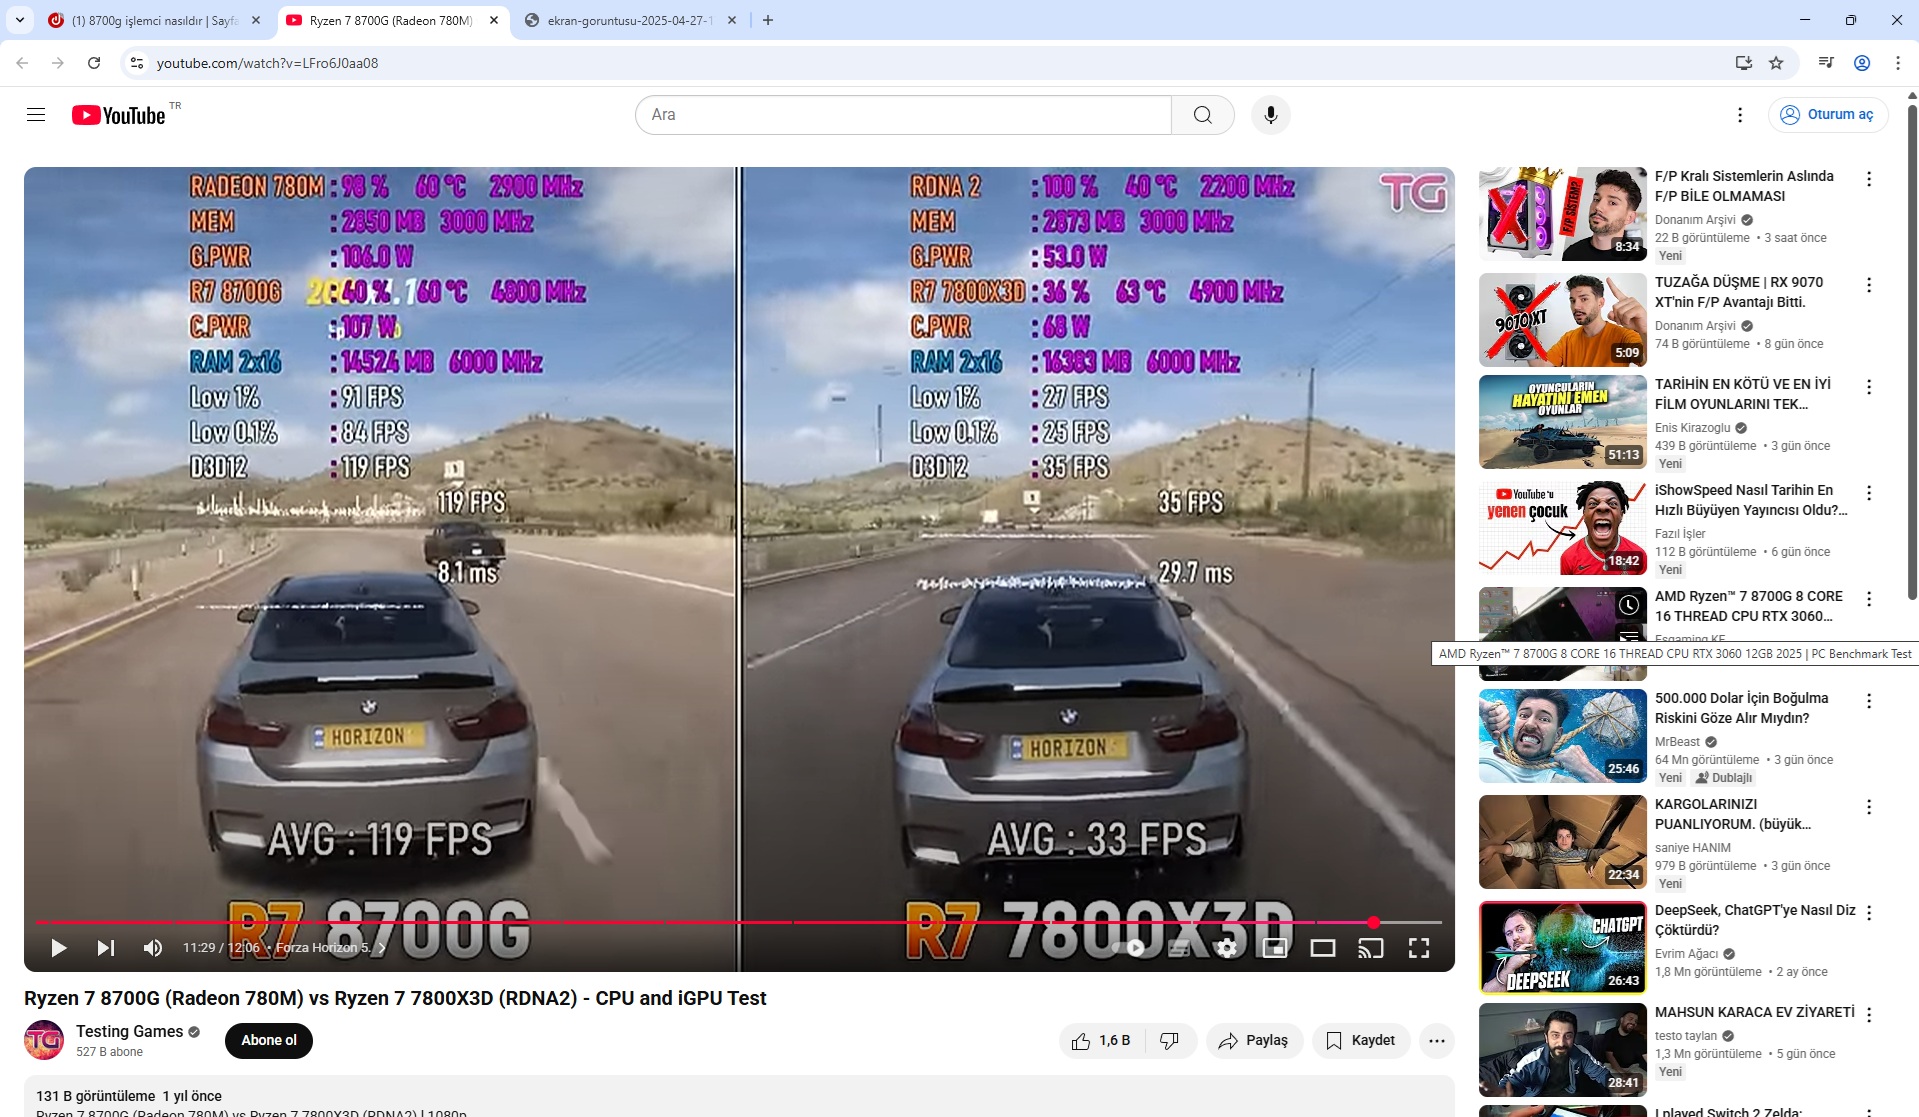Search by voice with the microphone

[x=1271, y=115]
